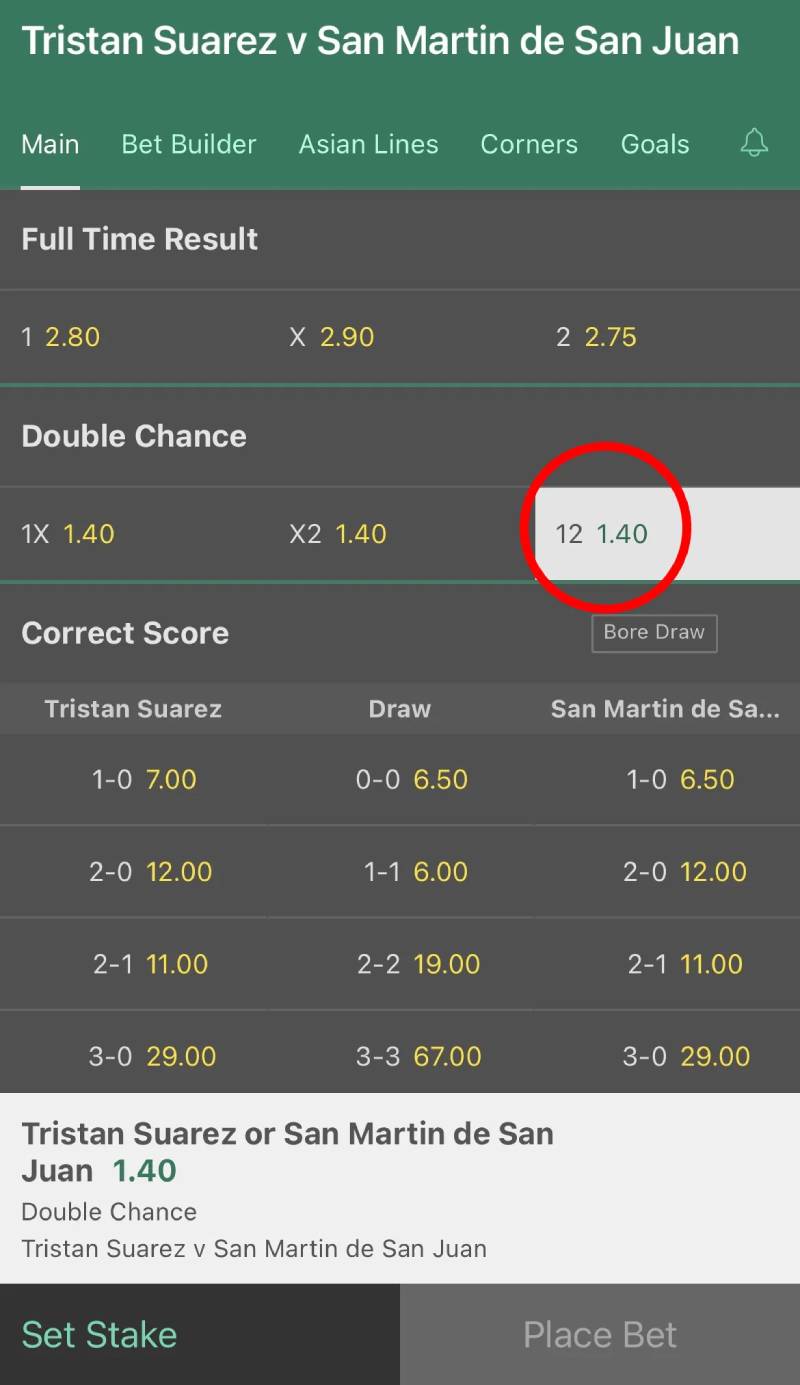Viewport: 800px width, 1385px height.
Task: Switch to the Bet Builder tab
Action: pyautogui.click(x=188, y=143)
